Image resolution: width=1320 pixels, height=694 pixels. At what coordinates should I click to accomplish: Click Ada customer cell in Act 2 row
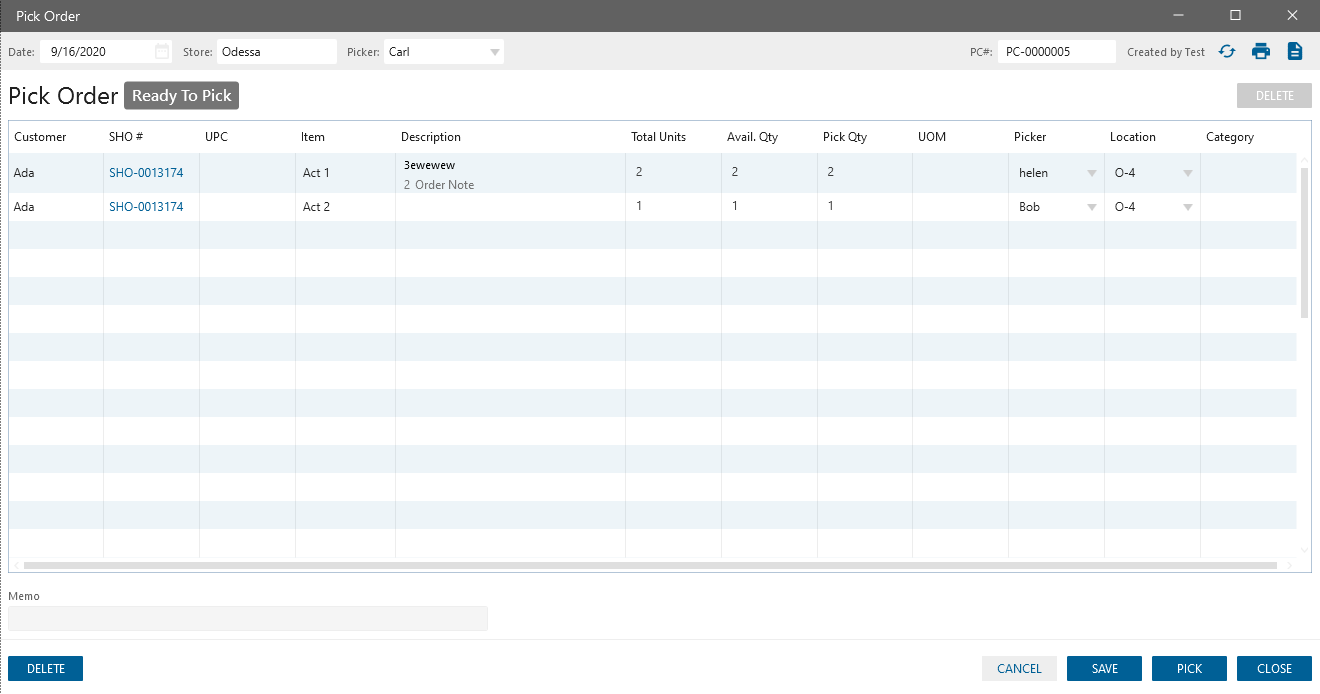56,207
